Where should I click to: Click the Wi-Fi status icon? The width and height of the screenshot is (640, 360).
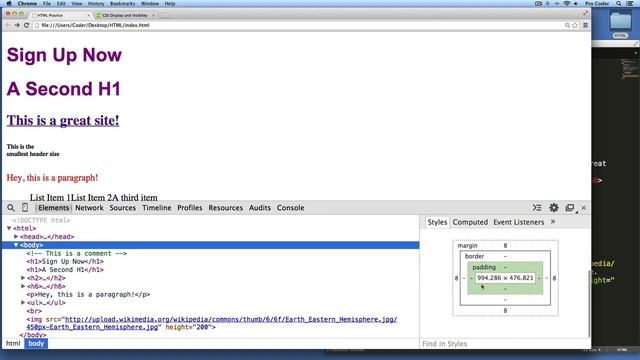567,3
